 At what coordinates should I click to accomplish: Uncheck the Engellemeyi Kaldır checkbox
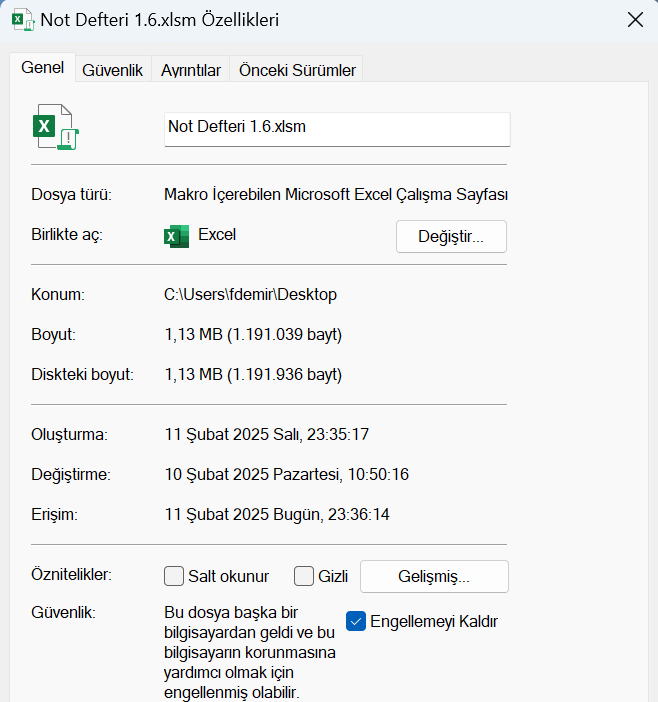click(x=356, y=621)
